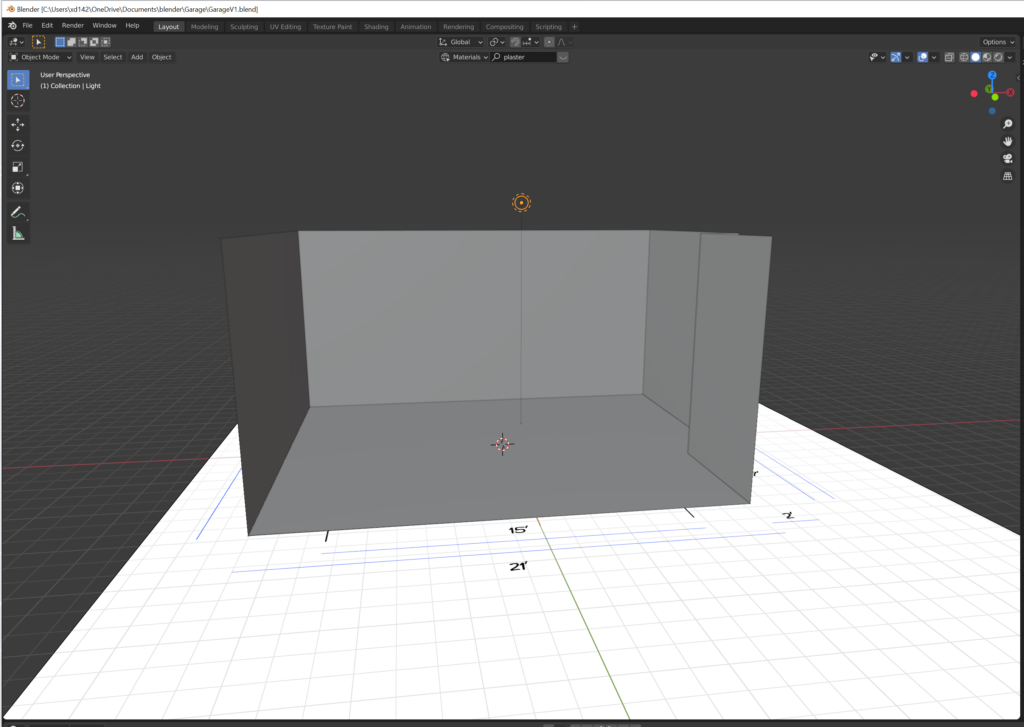Choose the Scale tool
The height and width of the screenshot is (727, 1024).
(18, 167)
